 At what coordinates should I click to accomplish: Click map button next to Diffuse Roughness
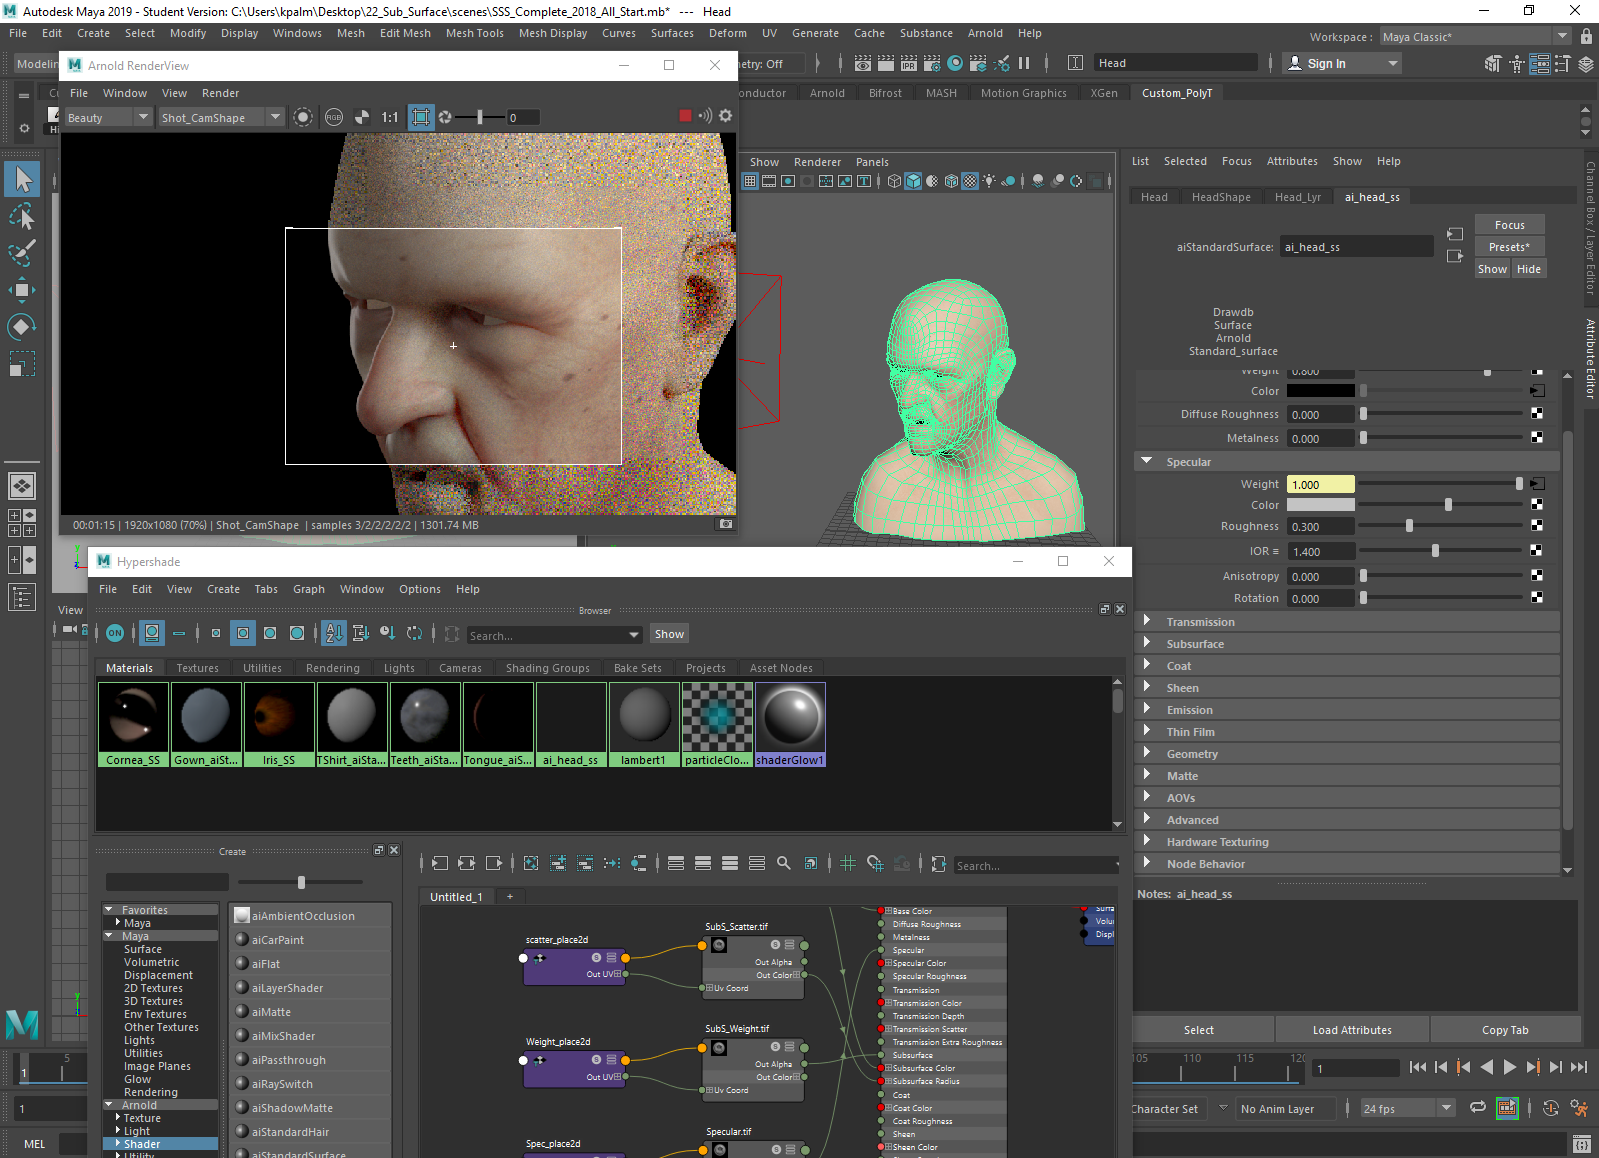(x=1537, y=414)
